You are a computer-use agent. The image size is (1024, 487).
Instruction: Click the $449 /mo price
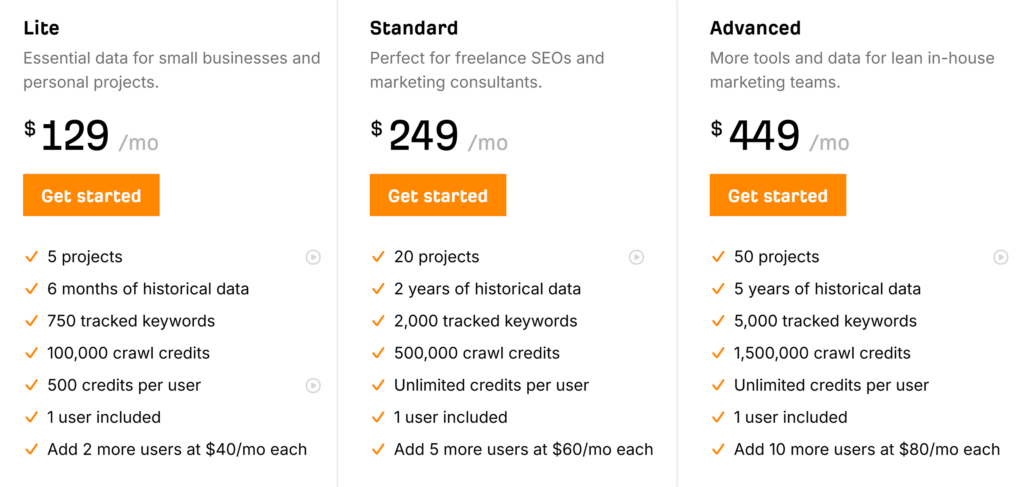point(779,137)
